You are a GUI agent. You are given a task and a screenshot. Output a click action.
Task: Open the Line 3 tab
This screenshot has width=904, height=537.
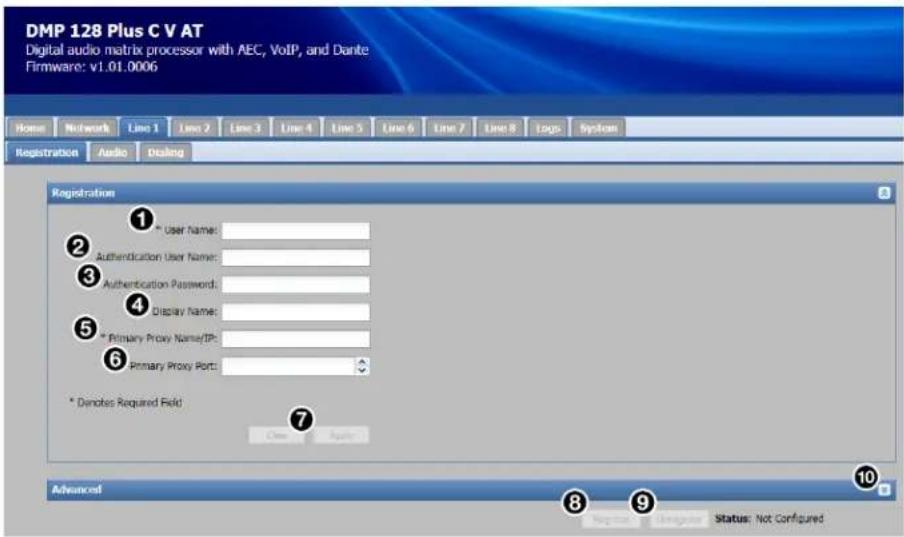(245, 127)
